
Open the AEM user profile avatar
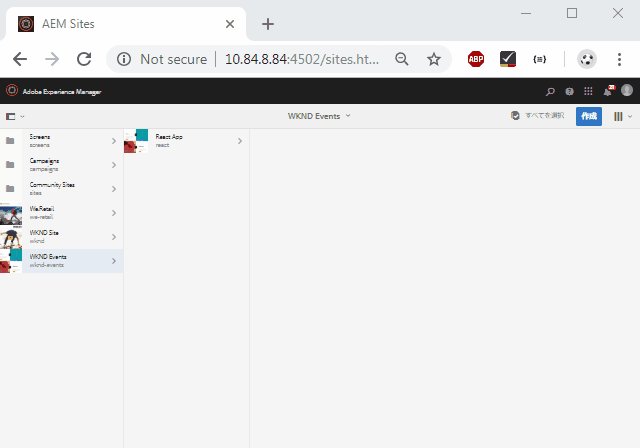(627, 90)
